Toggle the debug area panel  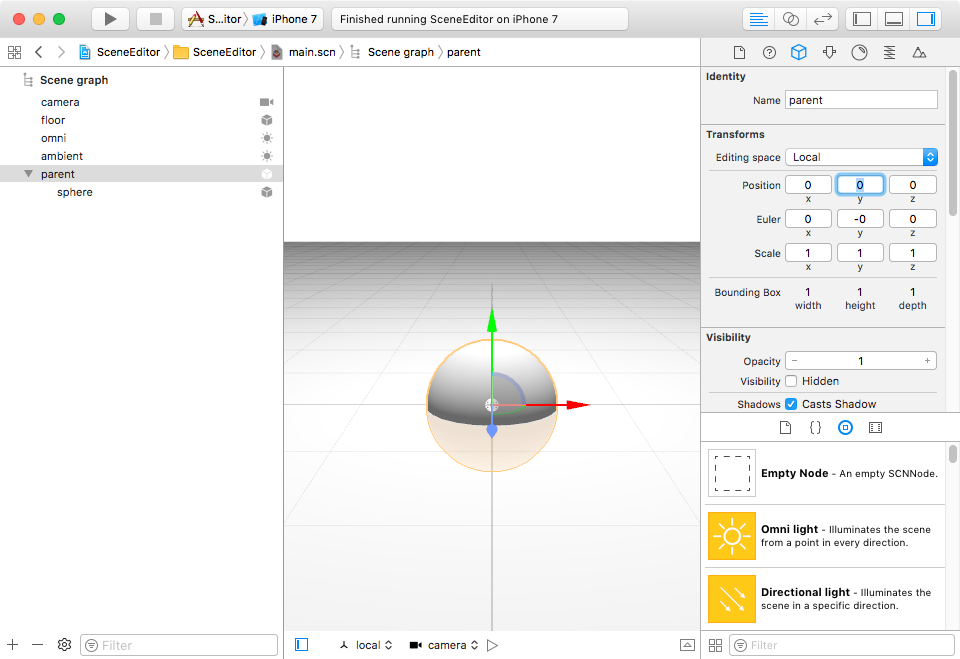894,19
